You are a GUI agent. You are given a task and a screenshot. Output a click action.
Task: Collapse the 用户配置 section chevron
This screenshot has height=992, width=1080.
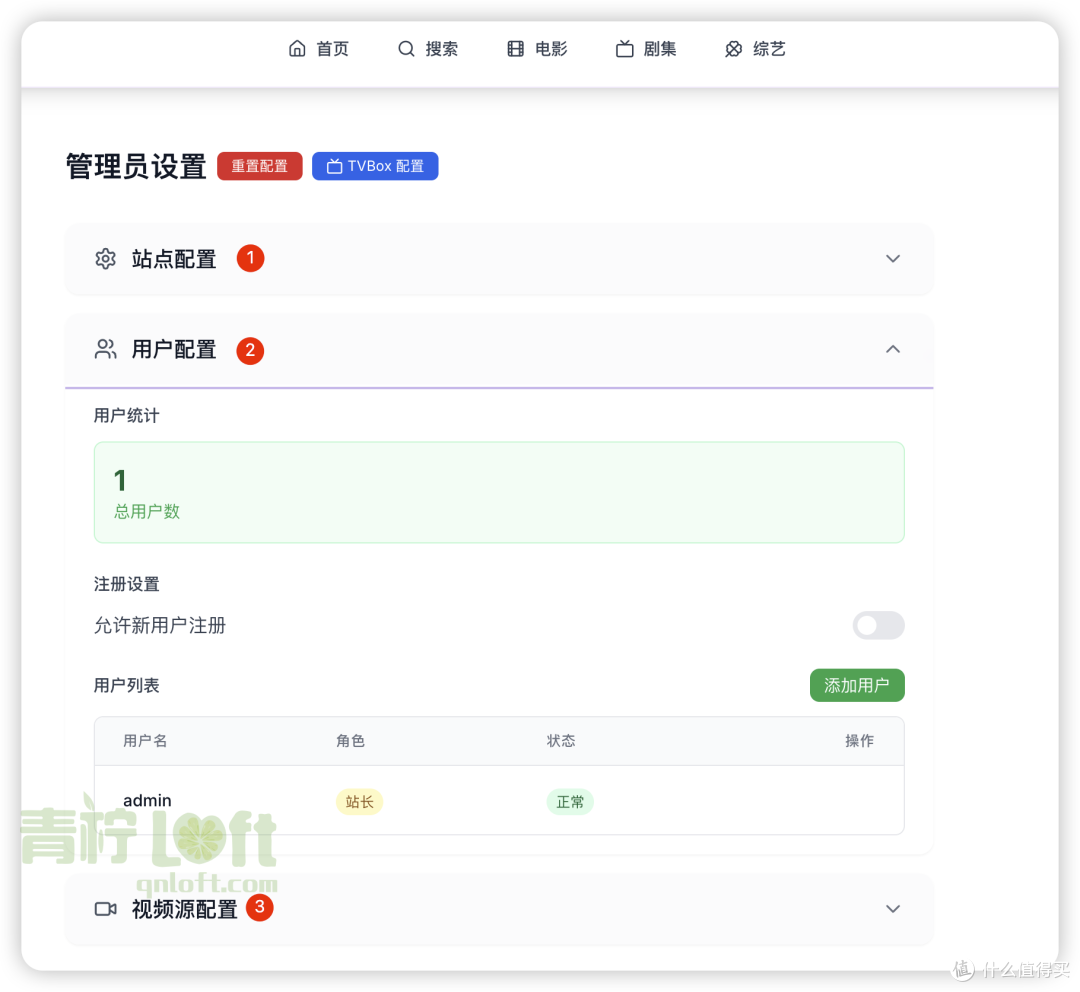pos(893,349)
